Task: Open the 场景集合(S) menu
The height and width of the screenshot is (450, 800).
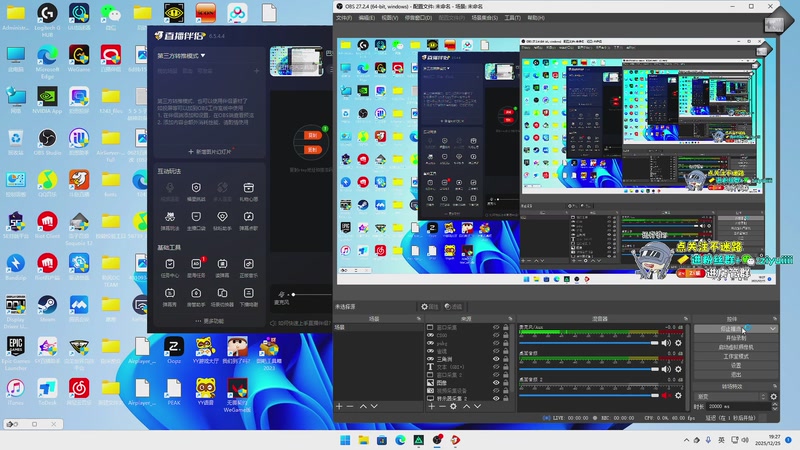Action: pos(485,18)
